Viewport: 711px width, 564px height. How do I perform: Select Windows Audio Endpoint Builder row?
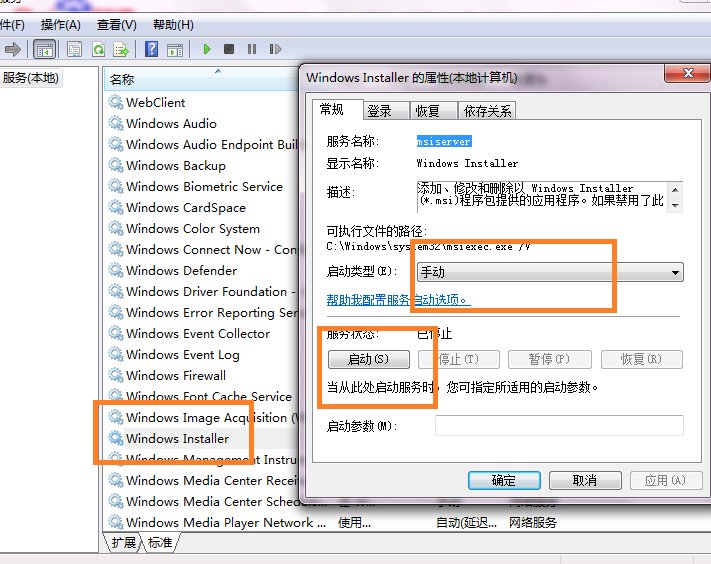(x=204, y=145)
